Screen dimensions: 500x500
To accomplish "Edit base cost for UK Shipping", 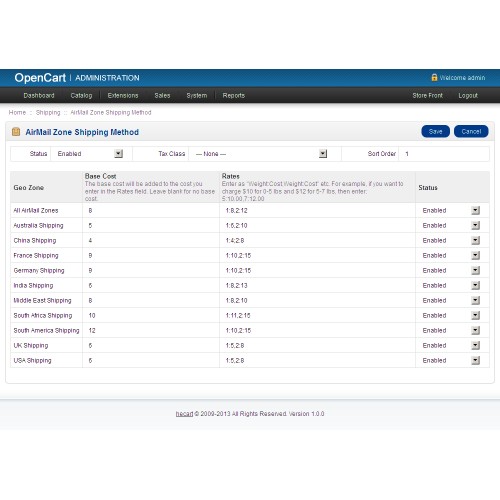I will (x=151, y=345).
